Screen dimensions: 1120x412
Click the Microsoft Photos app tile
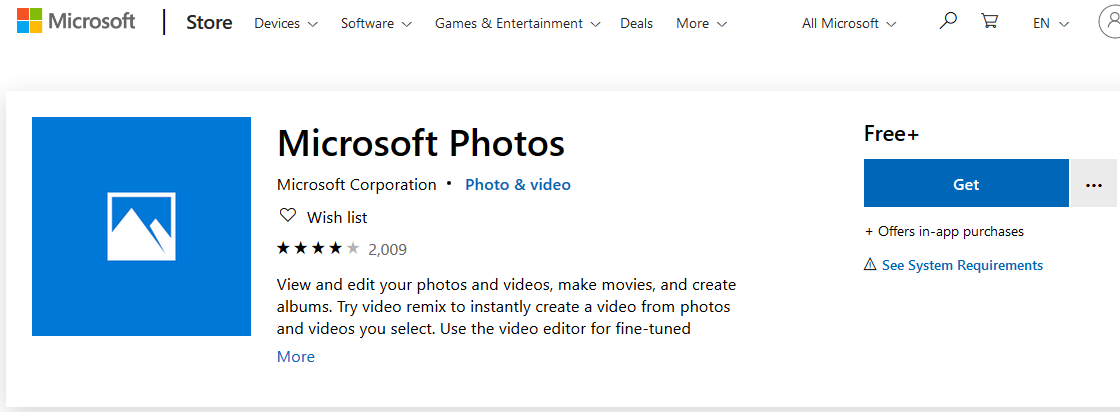(x=141, y=226)
